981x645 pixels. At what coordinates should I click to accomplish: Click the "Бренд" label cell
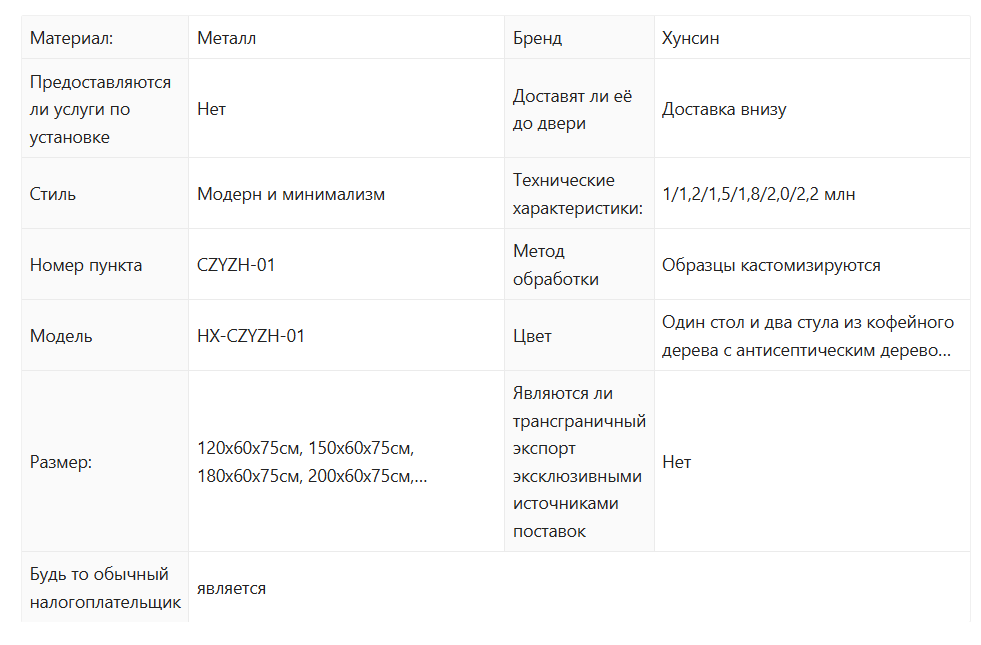tap(537, 38)
